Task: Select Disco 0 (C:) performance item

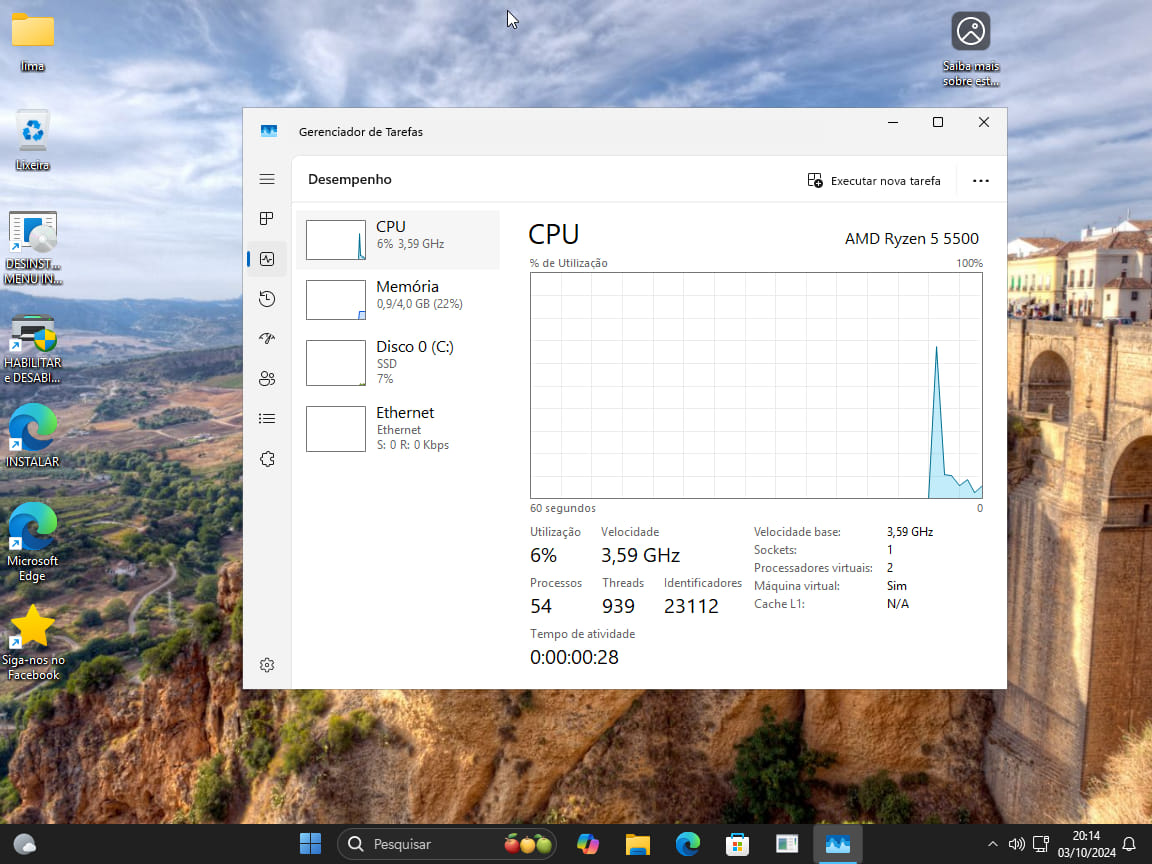Action: pyautogui.click(x=398, y=362)
